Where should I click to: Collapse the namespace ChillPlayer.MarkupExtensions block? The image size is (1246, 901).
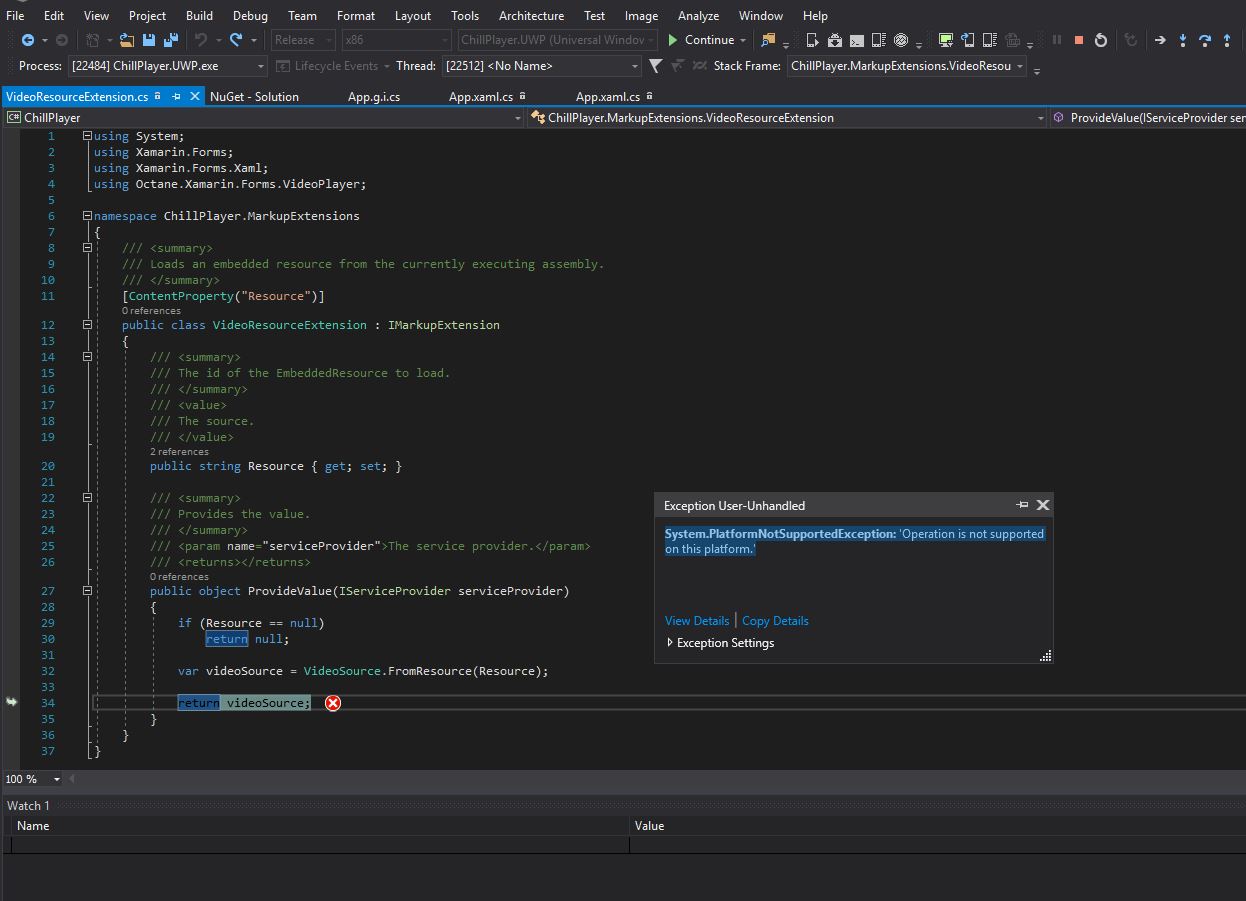[87, 215]
